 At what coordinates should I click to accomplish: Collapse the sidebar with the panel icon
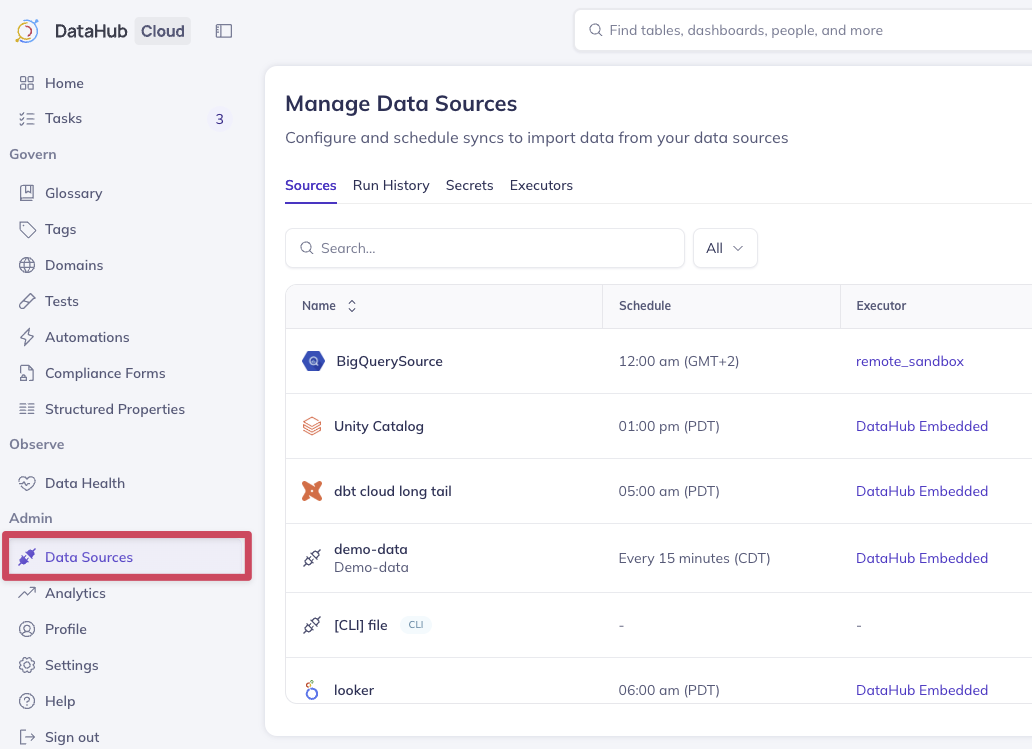point(224,31)
